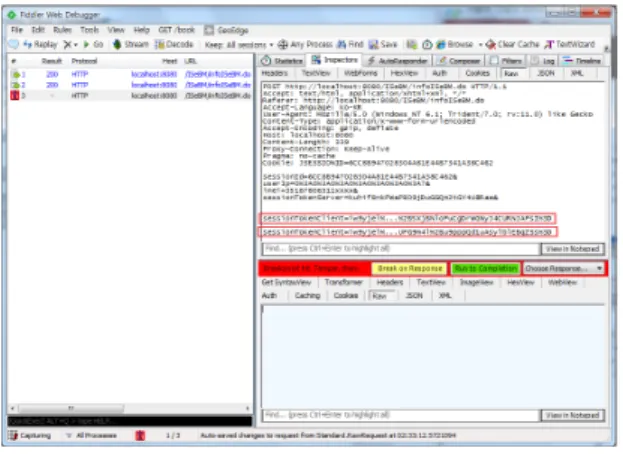The image size is (623, 454).
Task: Open the Browse dropdown arrow
Action: 480,45
